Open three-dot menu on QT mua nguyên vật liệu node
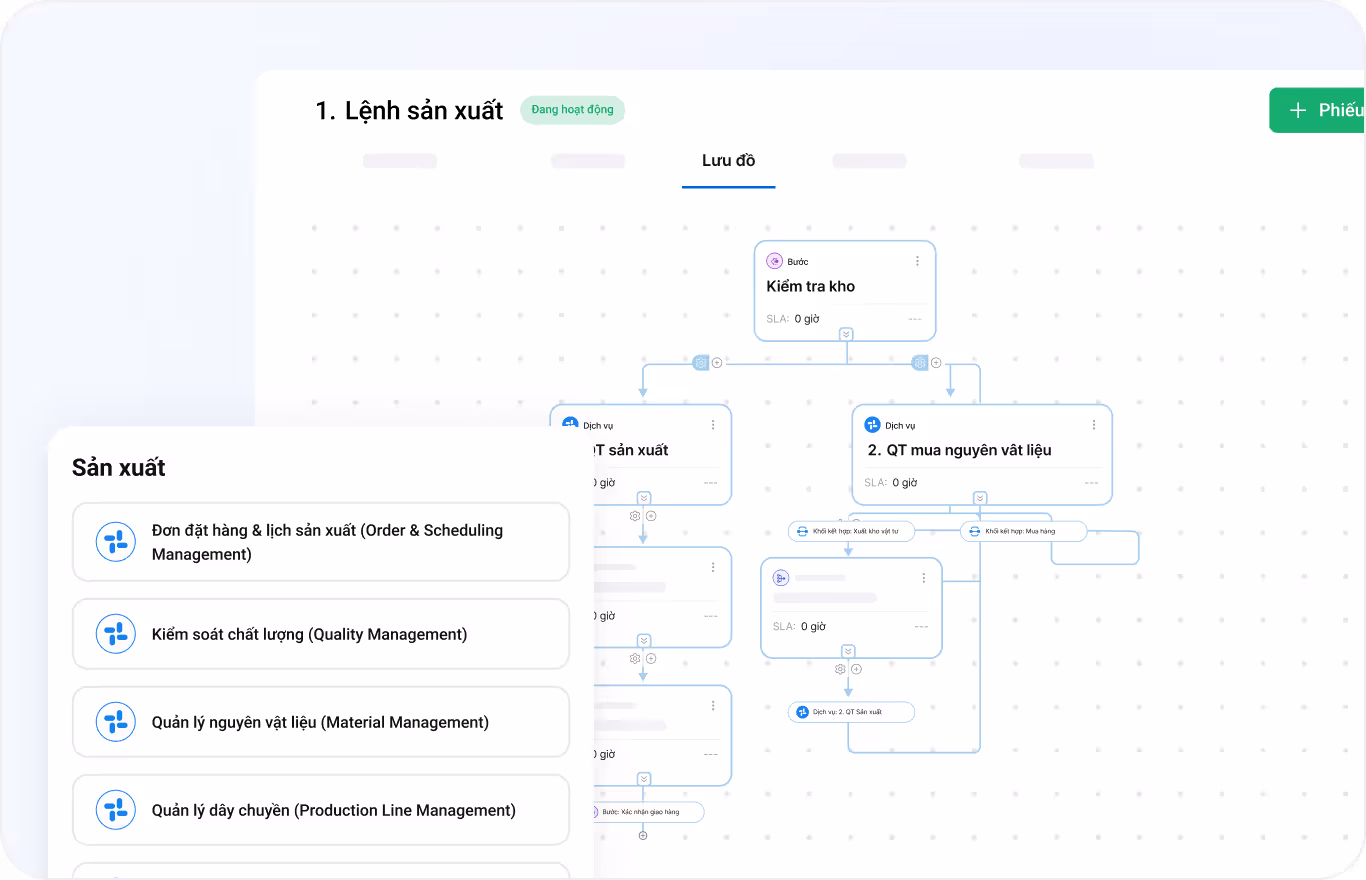1366x880 pixels. click(1094, 425)
